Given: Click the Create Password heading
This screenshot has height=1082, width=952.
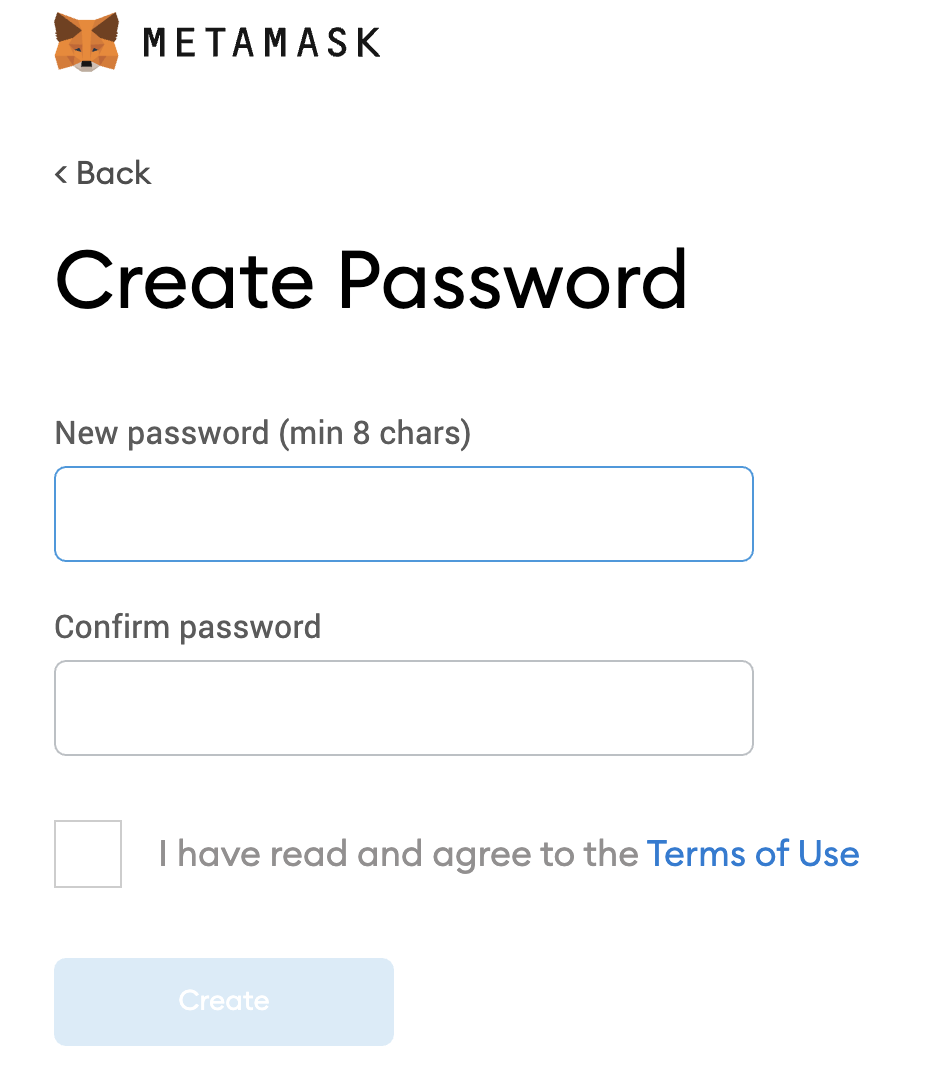Looking at the screenshot, I should point(371,279).
